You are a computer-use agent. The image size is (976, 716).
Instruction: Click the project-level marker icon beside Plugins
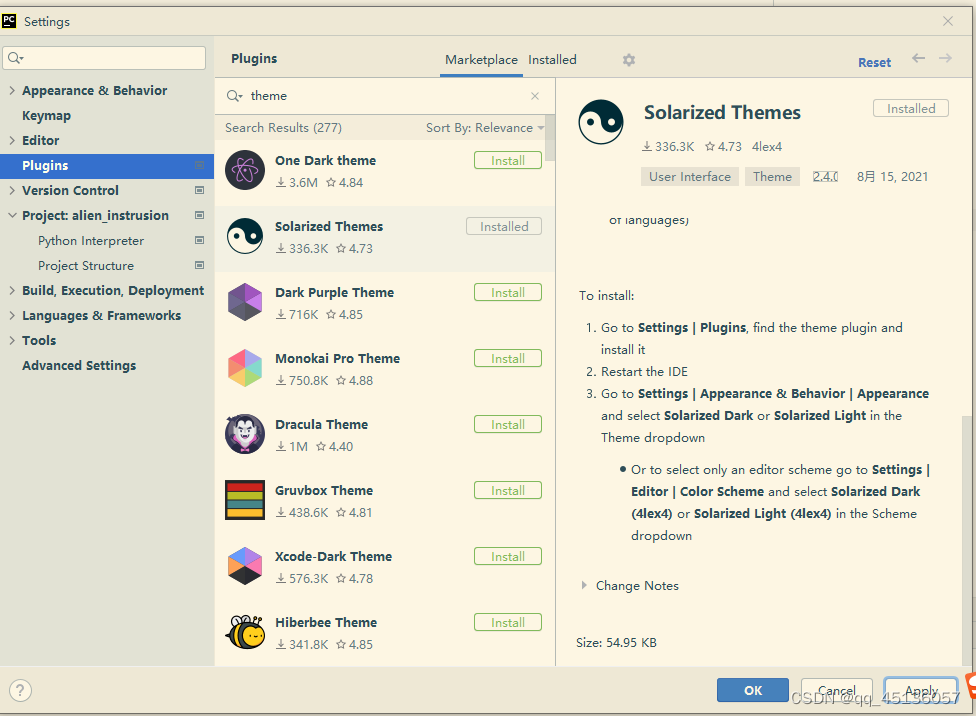point(199,165)
